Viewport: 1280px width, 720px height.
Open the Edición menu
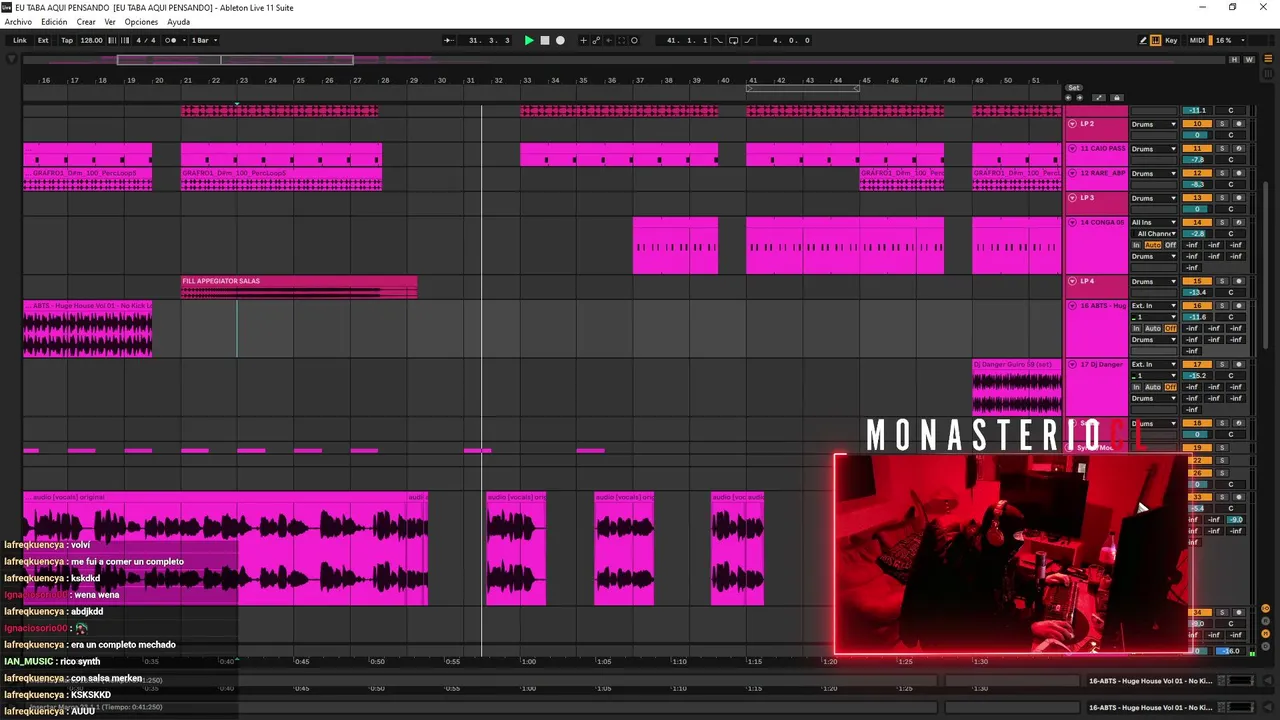54,22
